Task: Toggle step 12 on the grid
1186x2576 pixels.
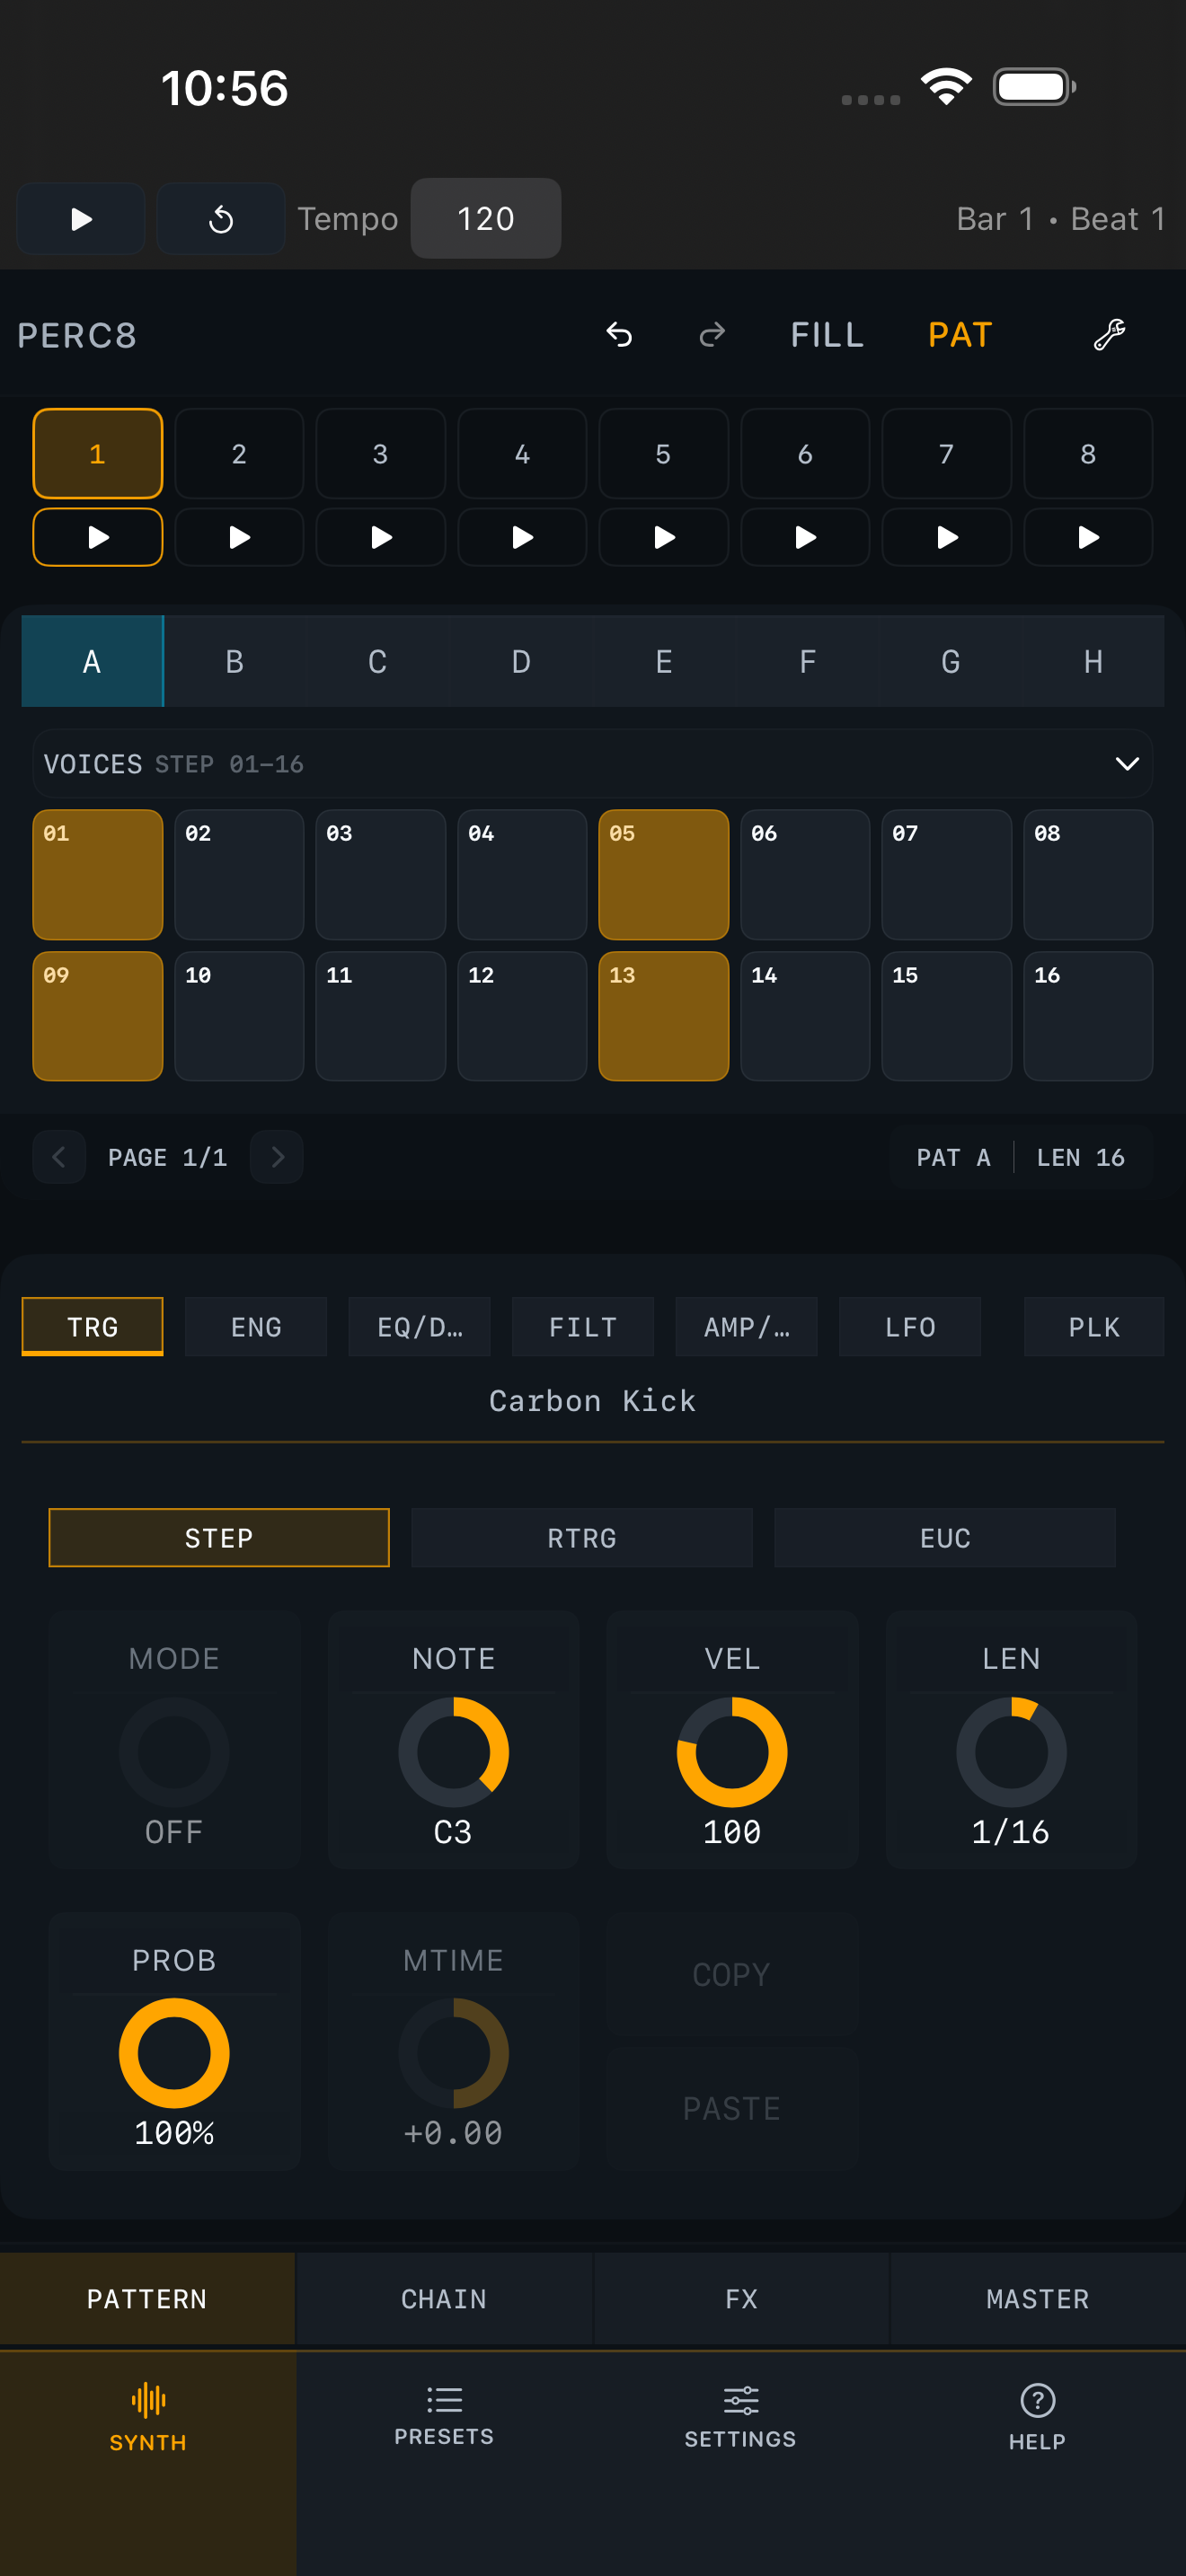Action: (x=522, y=1016)
